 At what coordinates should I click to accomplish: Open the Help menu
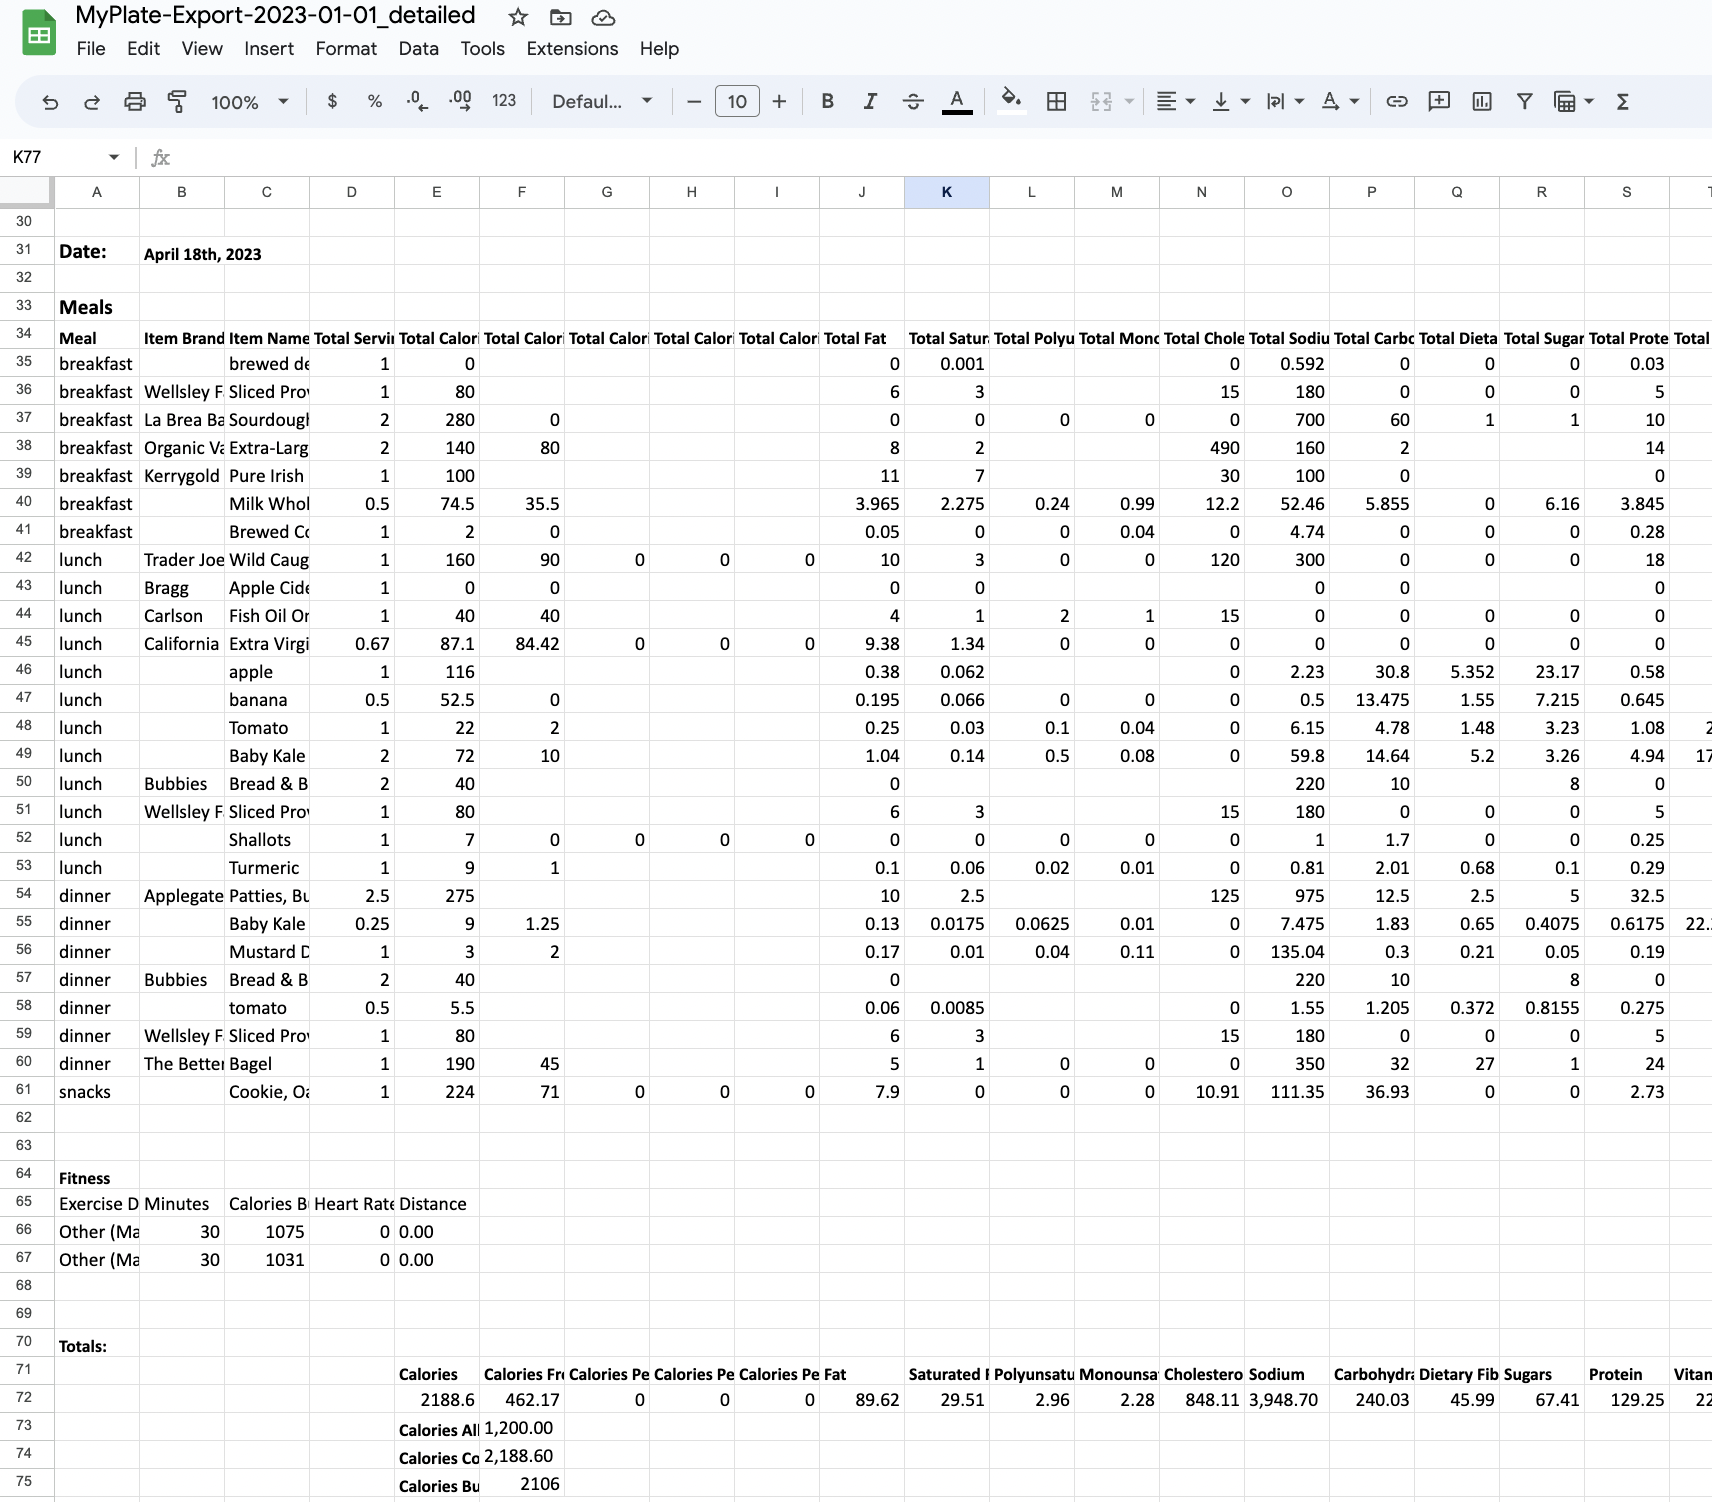(x=659, y=48)
